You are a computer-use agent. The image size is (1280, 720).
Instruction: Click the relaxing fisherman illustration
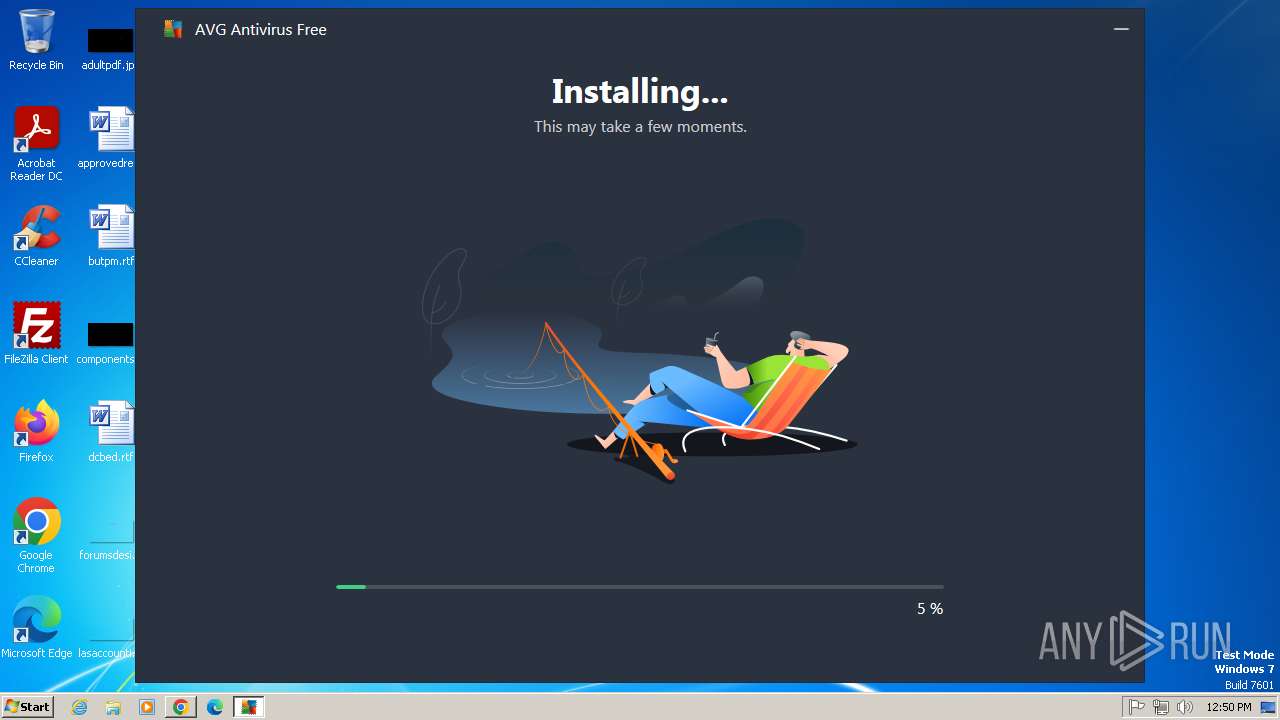pos(640,352)
